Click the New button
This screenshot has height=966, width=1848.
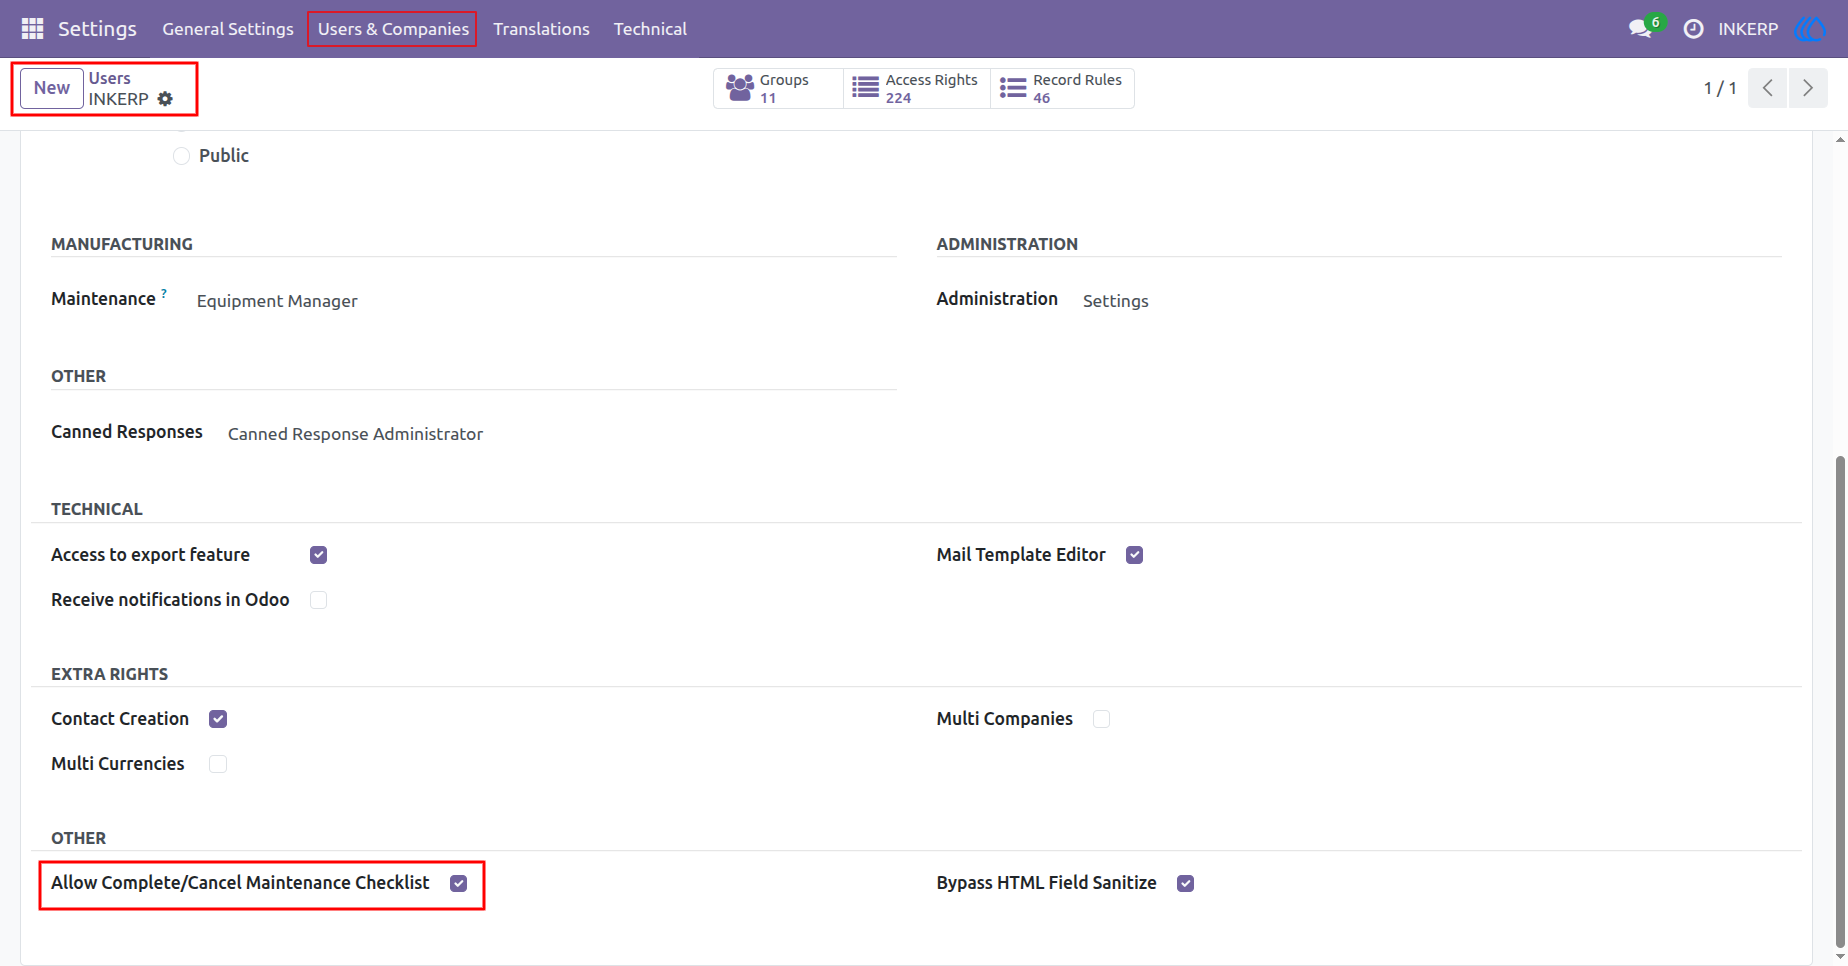pyautogui.click(x=52, y=88)
